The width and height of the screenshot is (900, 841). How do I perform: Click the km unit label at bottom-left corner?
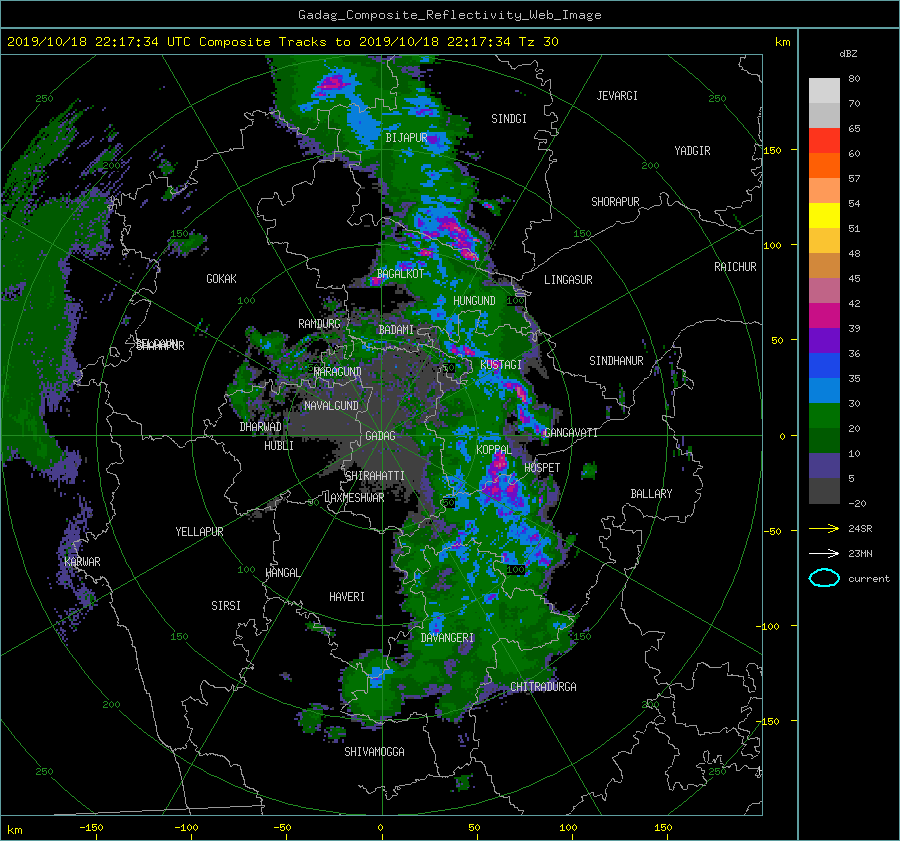[14, 831]
